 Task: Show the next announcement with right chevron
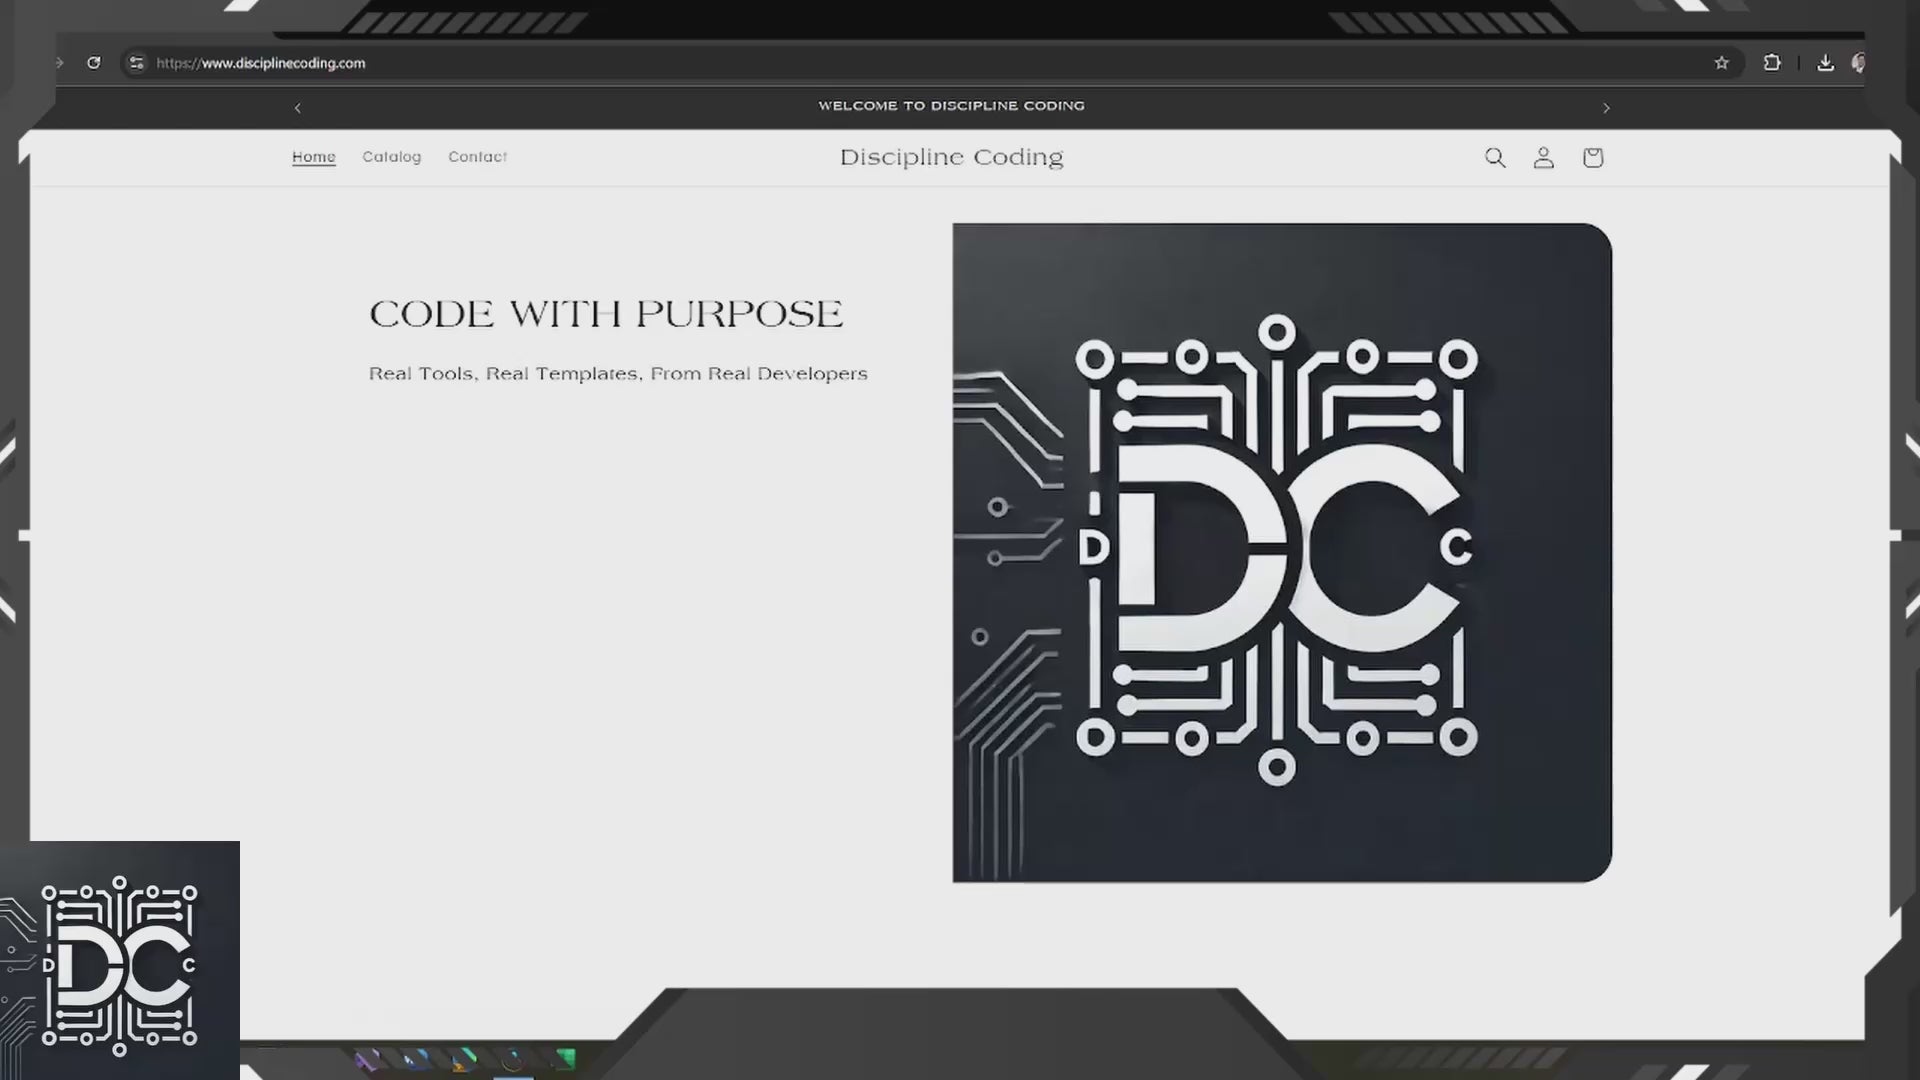(x=1606, y=108)
